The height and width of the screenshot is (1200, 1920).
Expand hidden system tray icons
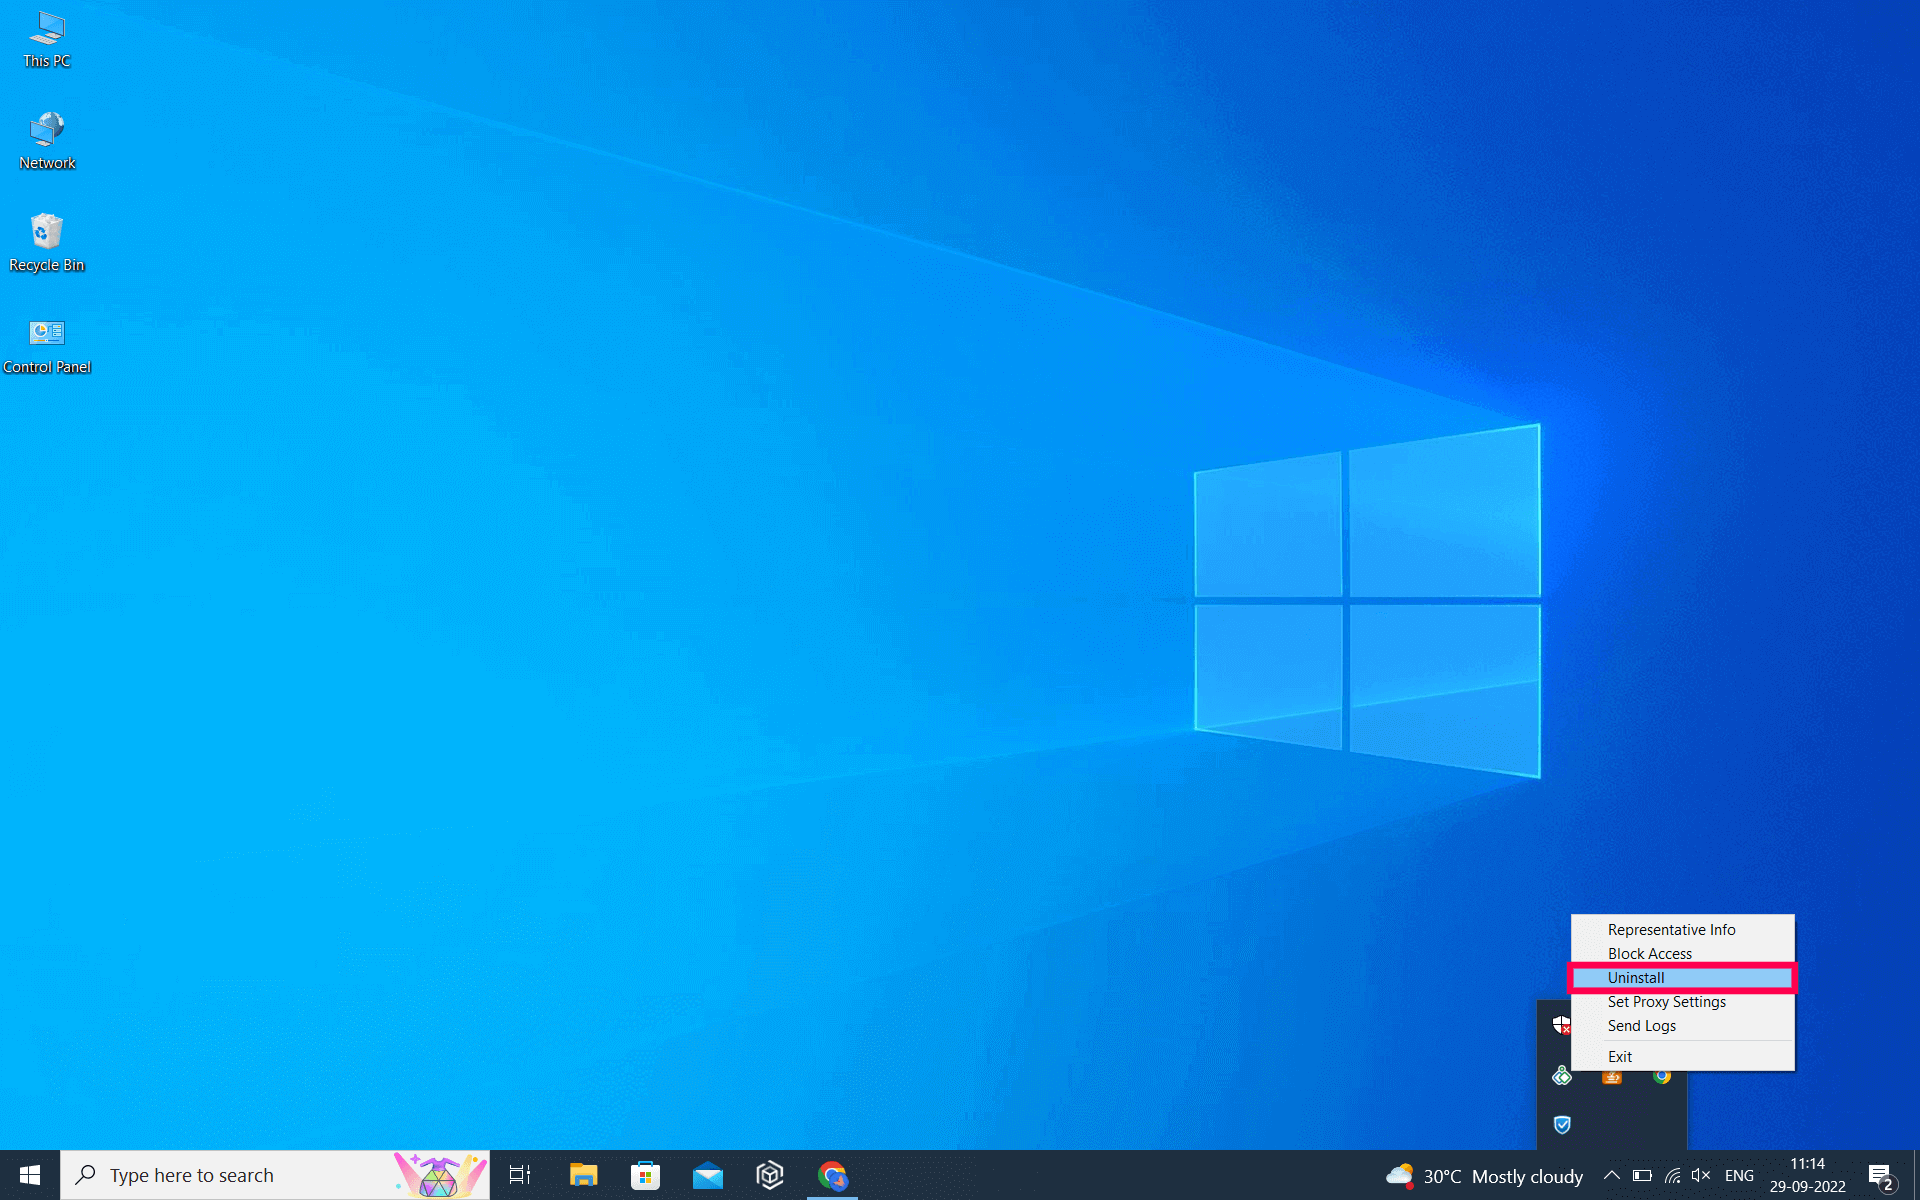[x=1612, y=1176]
